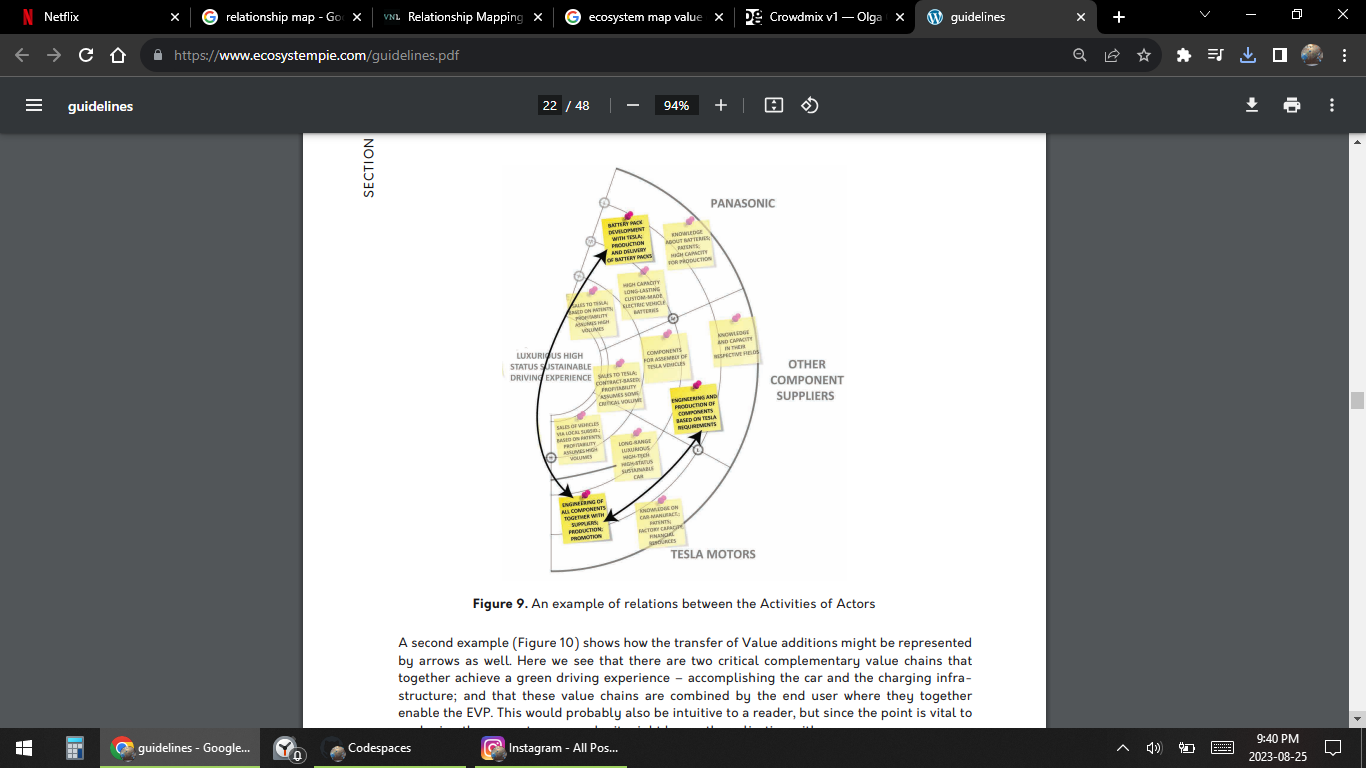Print the PDF document
1366x768 pixels.
point(1292,105)
